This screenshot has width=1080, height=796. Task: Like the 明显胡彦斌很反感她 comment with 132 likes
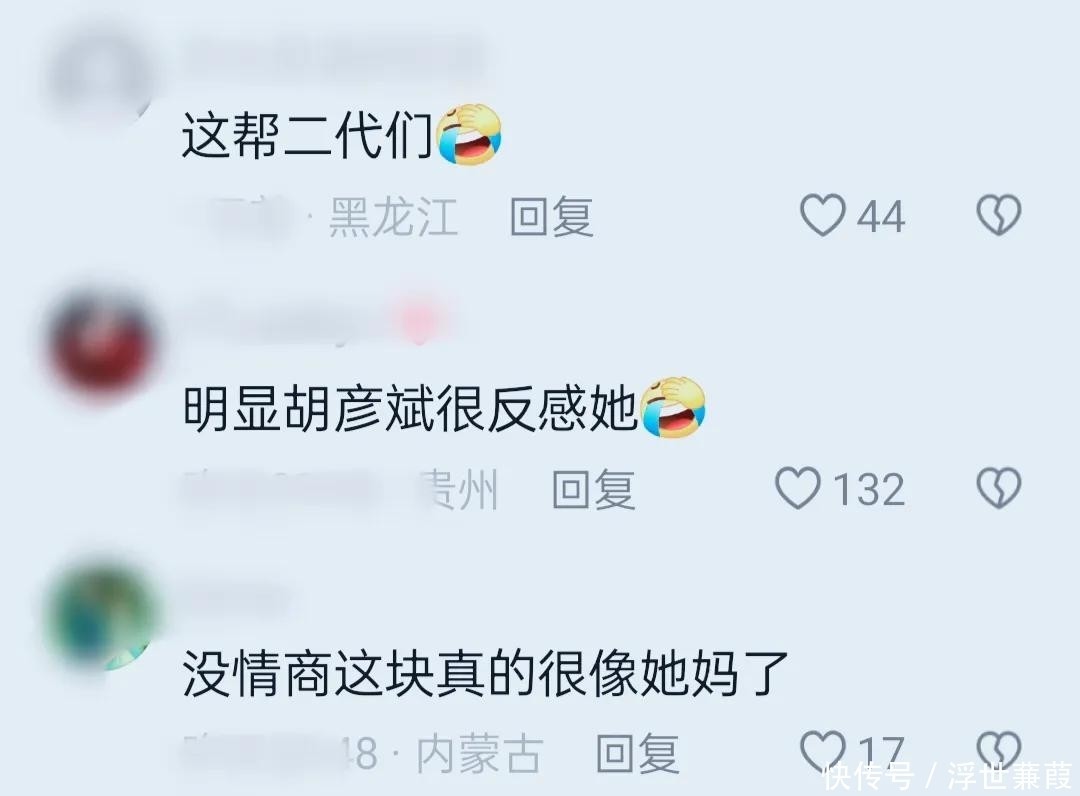[x=798, y=488]
